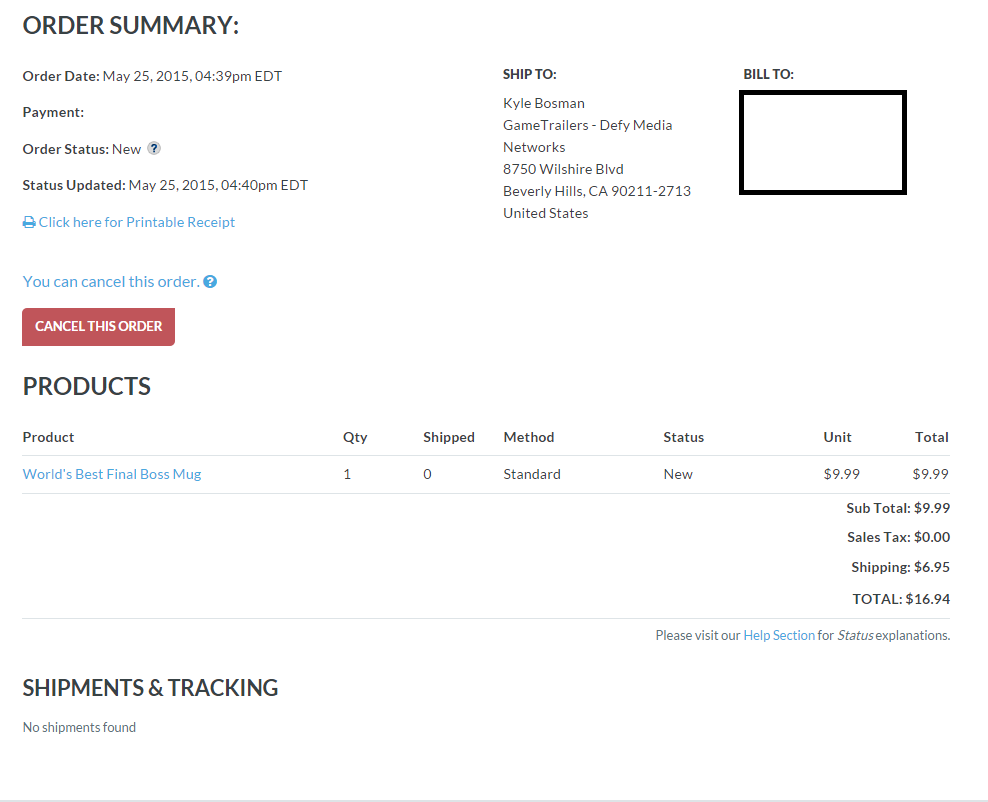Click the Shipping: $6.95 line
Viewport: 988px width, 802px height.
coord(900,567)
